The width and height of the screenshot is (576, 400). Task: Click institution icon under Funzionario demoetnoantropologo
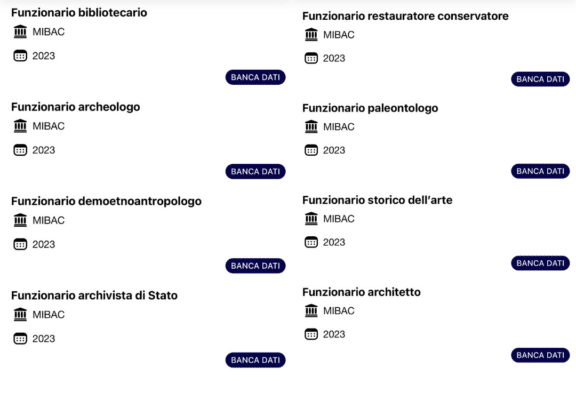(x=20, y=220)
